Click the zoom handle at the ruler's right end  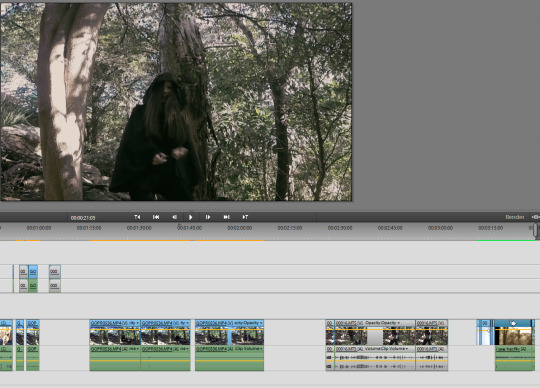(536, 230)
